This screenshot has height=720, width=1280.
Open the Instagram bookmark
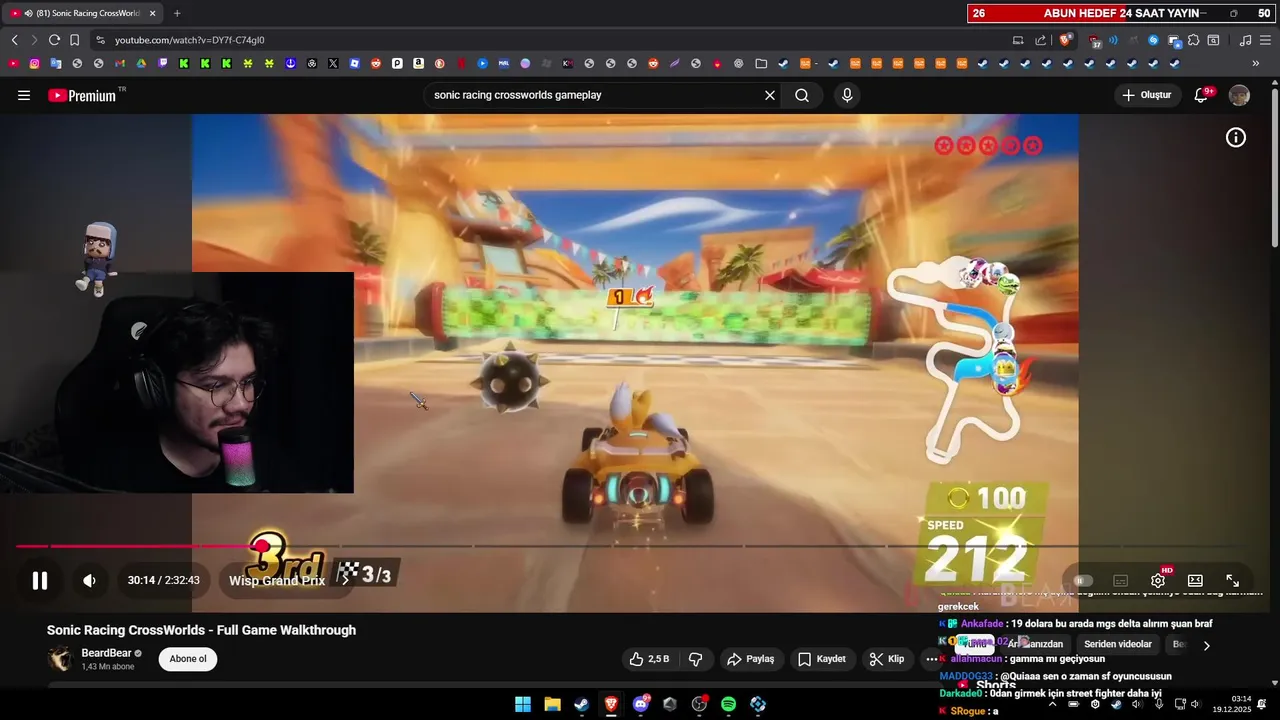pyautogui.click(x=34, y=63)
